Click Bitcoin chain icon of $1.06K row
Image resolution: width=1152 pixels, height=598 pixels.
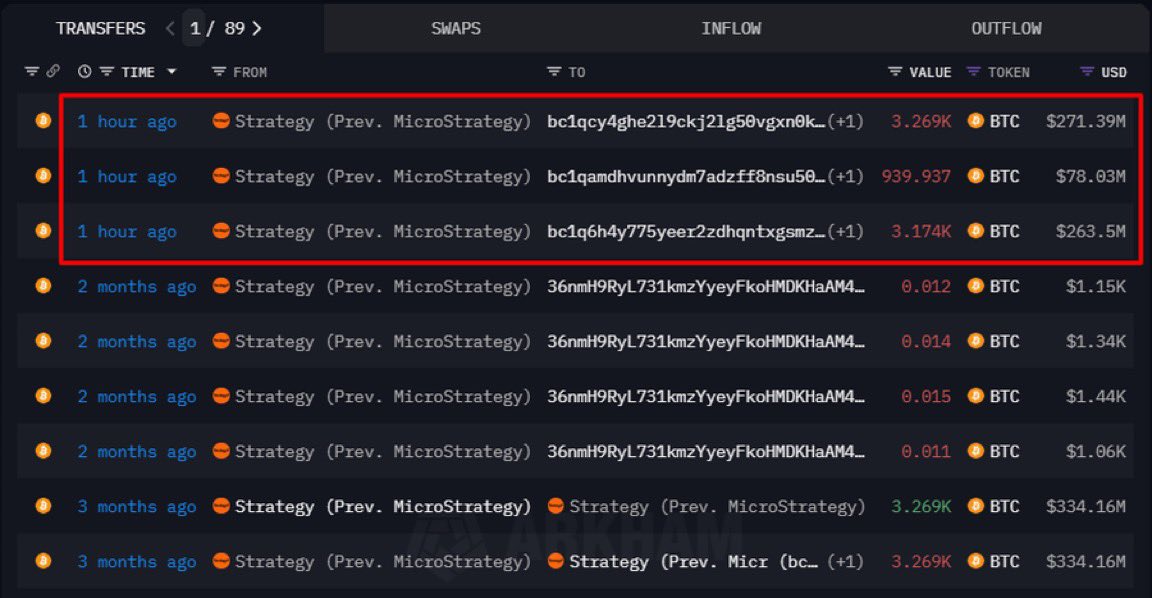pyautogui.click(x=43, y=451)
